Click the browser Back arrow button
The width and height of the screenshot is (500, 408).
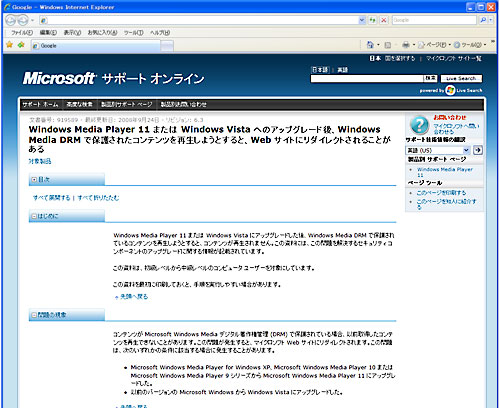click(11, 21)
